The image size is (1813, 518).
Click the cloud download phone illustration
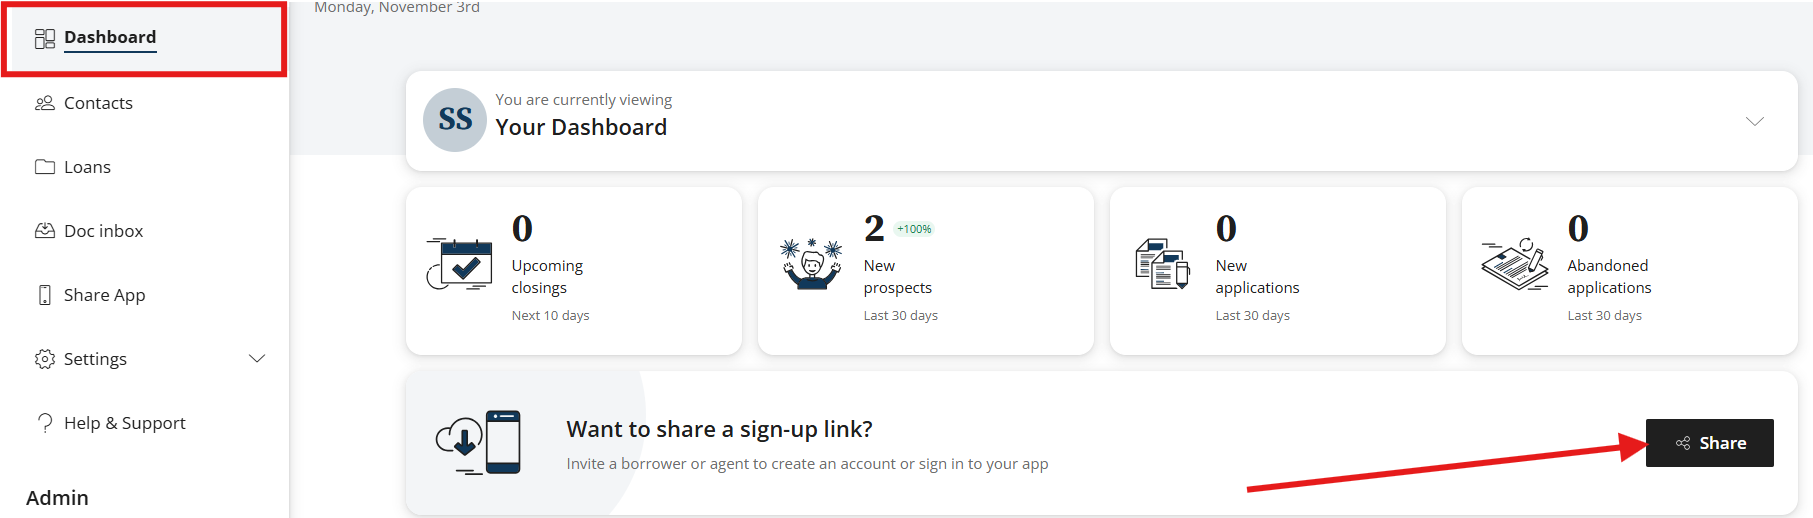tap(478, 442)
